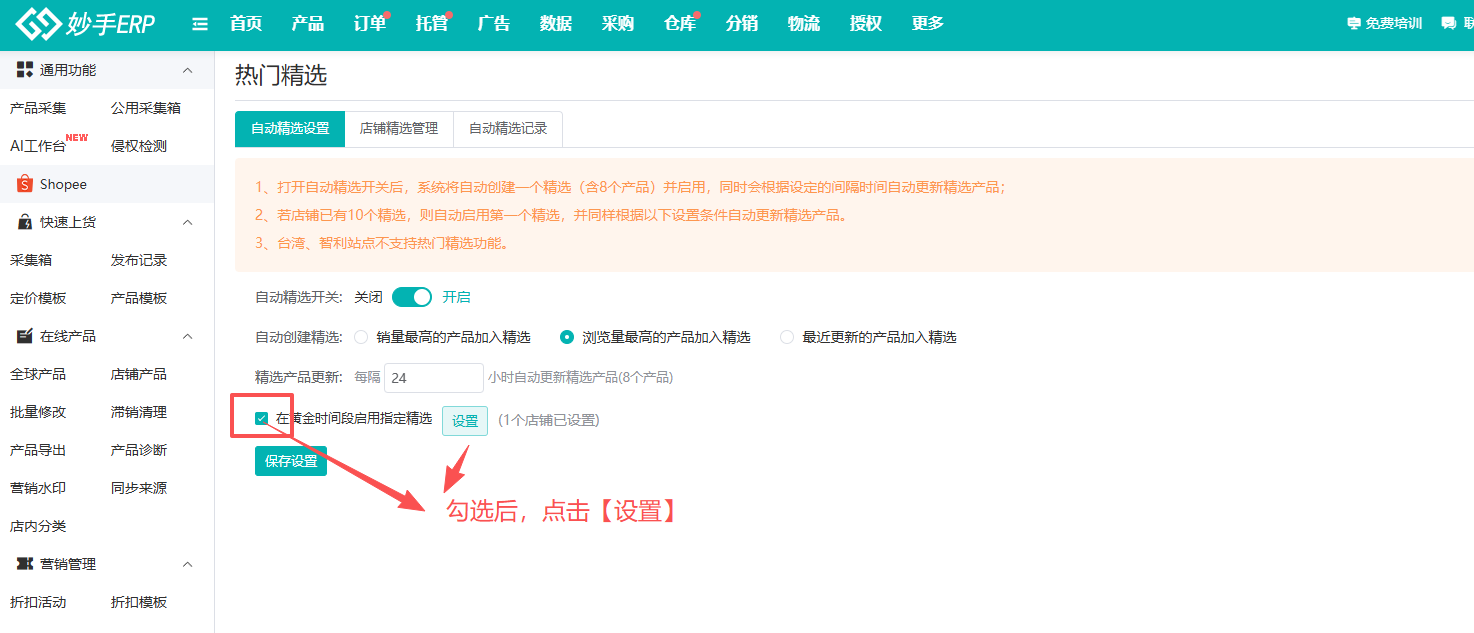
Task: Click the 24-hour interval input field
Action: [433, 378]
